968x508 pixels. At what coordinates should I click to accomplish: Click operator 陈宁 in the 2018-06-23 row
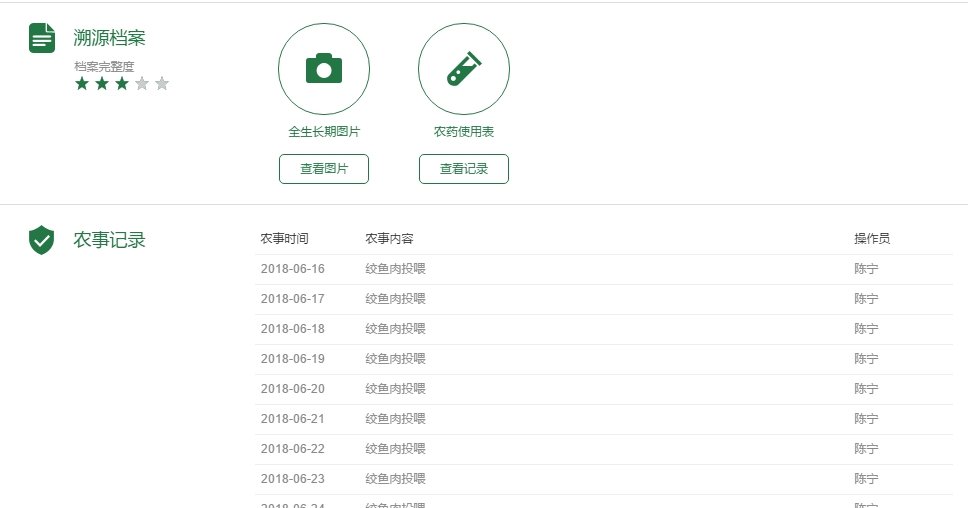[x=866, y=479]
